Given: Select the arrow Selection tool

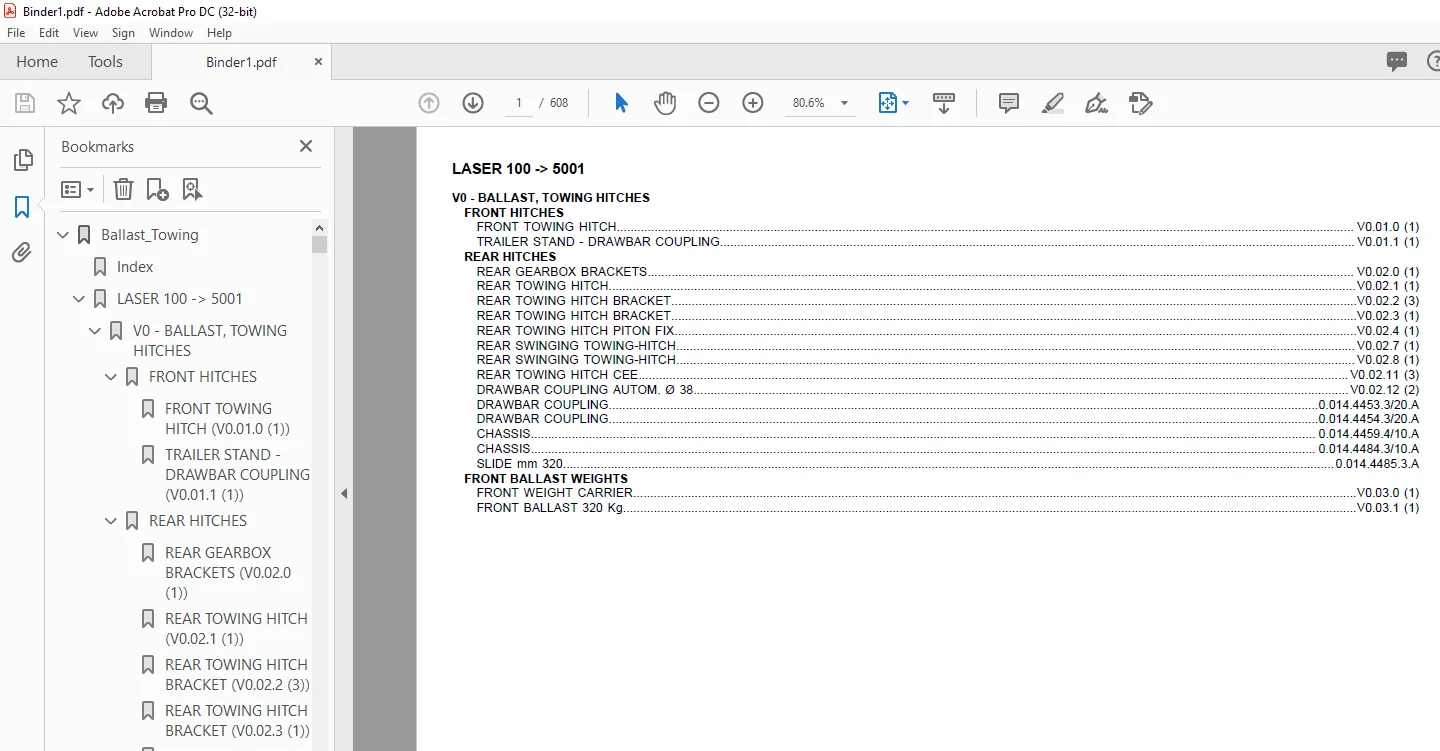Looking at the screenshot, I should (621, 103).
